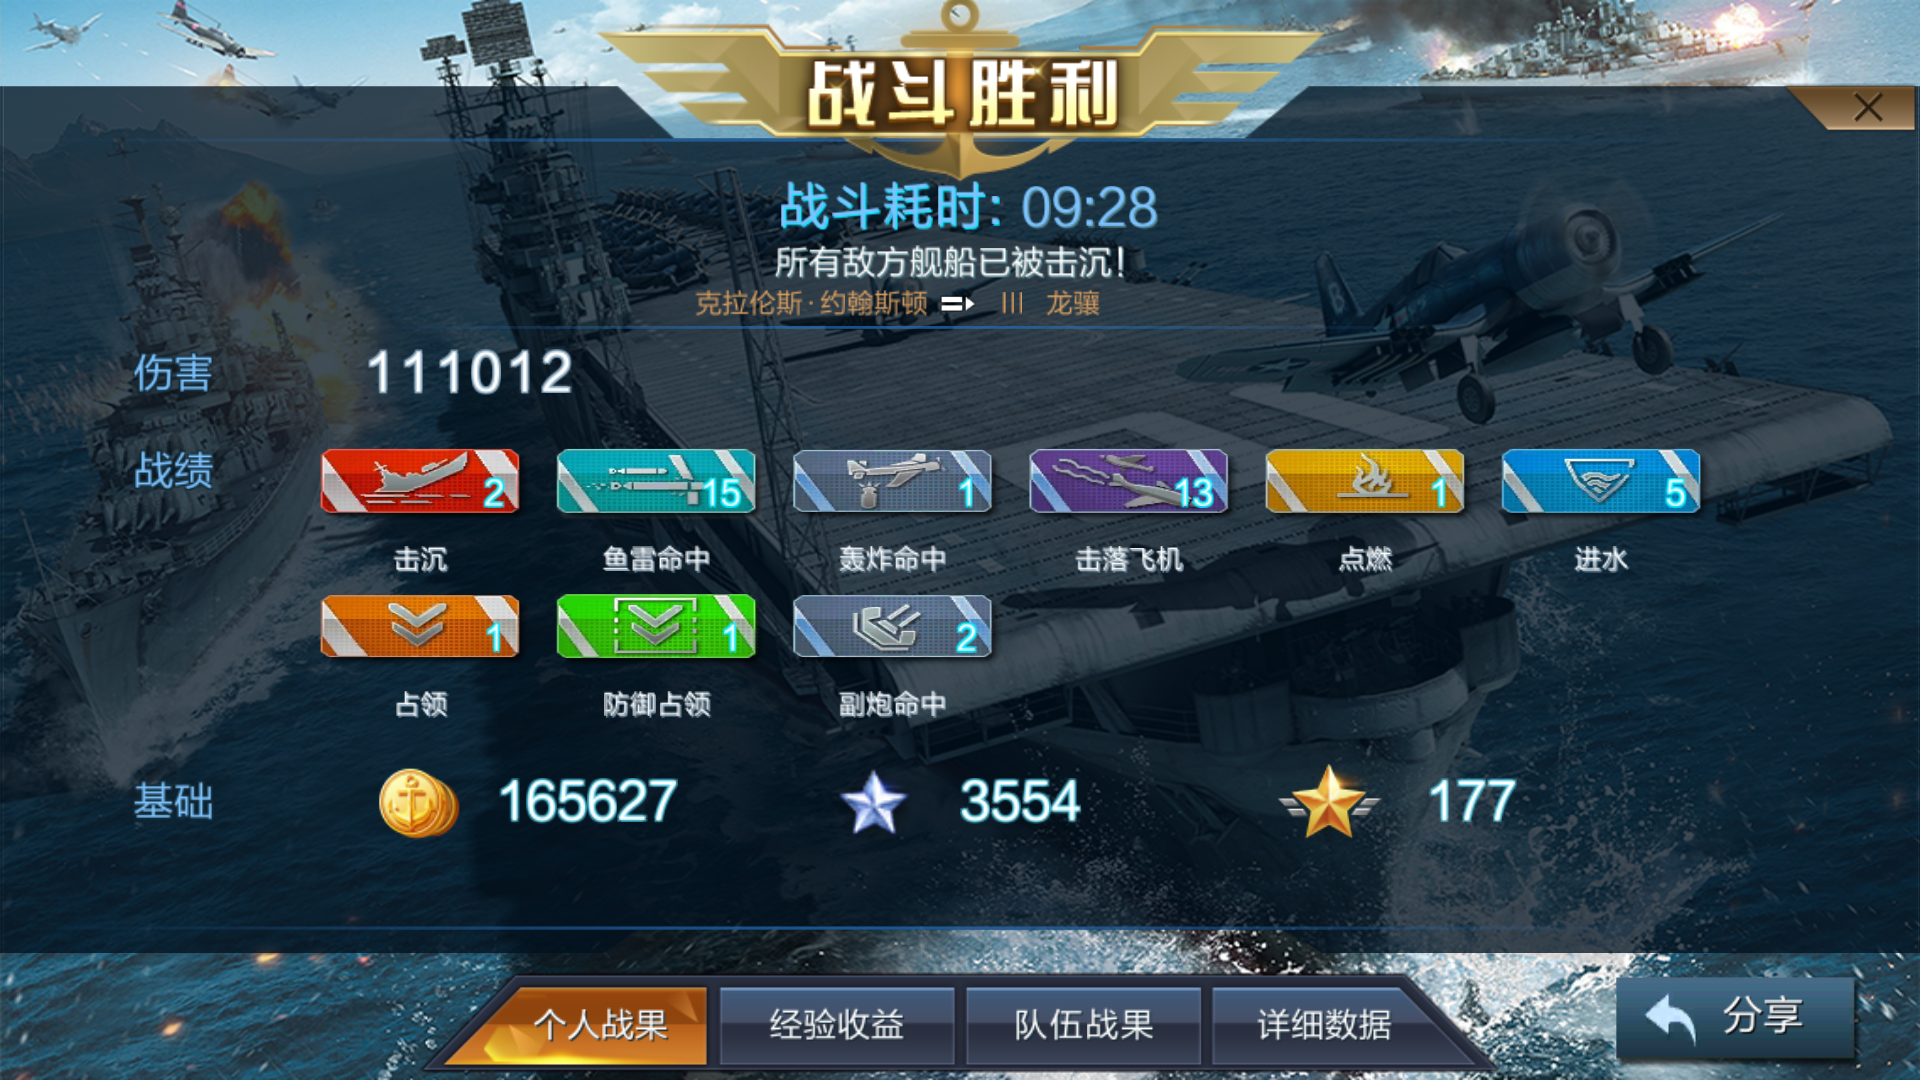Click the gold coin reward icon
The height and width of the screenshot is (1080, 1920).
tap(418, 803)
